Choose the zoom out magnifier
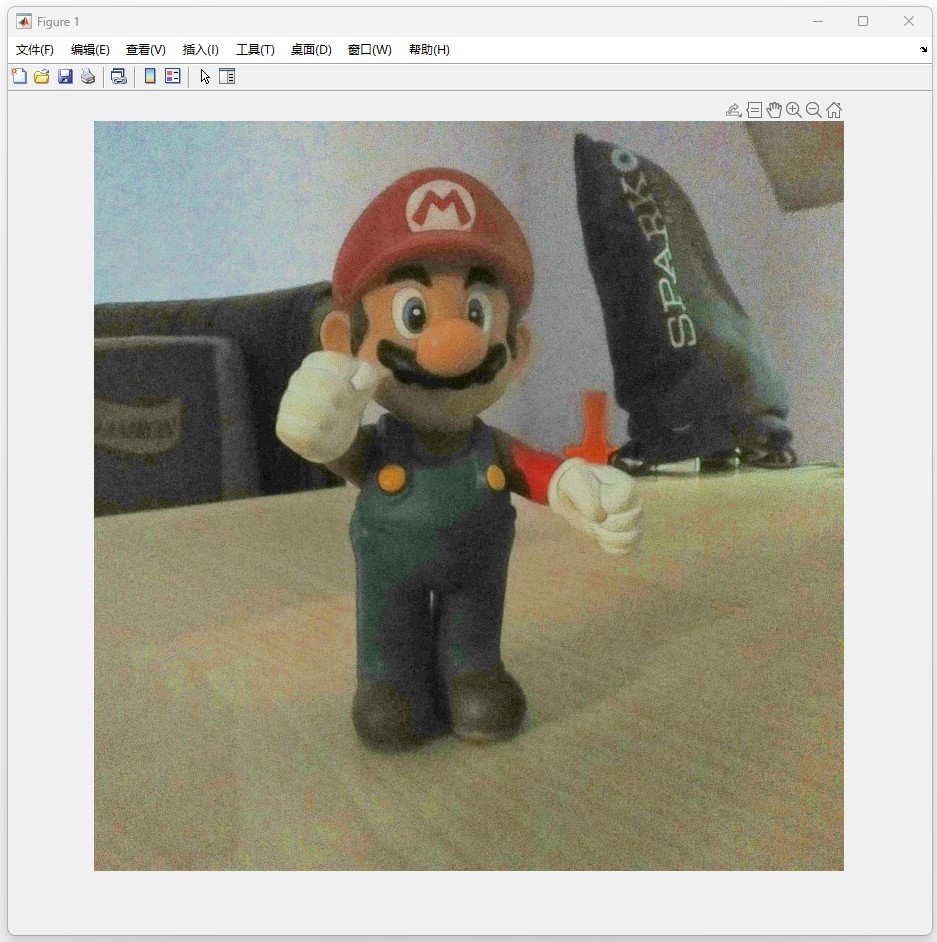Viewport: 937px width, 942px height. pyautogui.click(x=814, y=110)
